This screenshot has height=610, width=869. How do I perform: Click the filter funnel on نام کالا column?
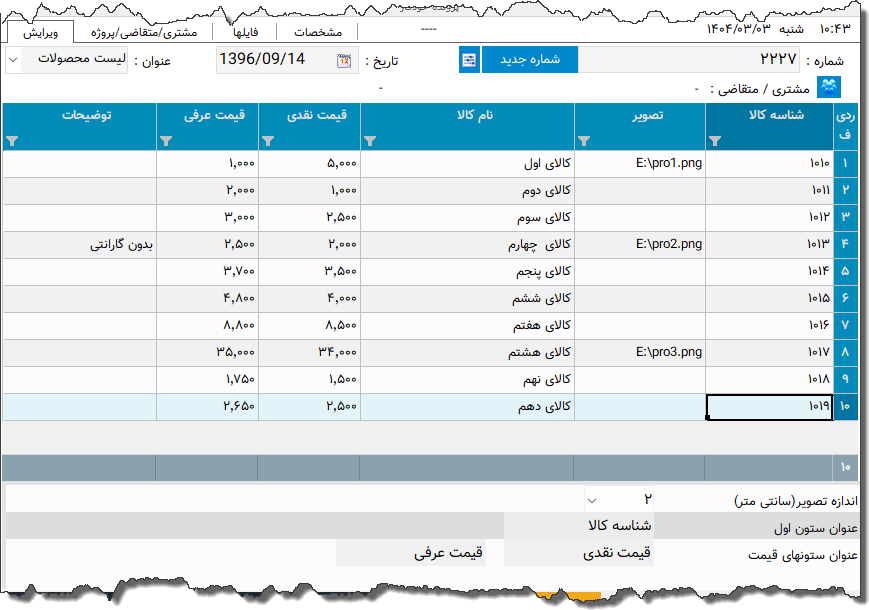click(372, 142)
